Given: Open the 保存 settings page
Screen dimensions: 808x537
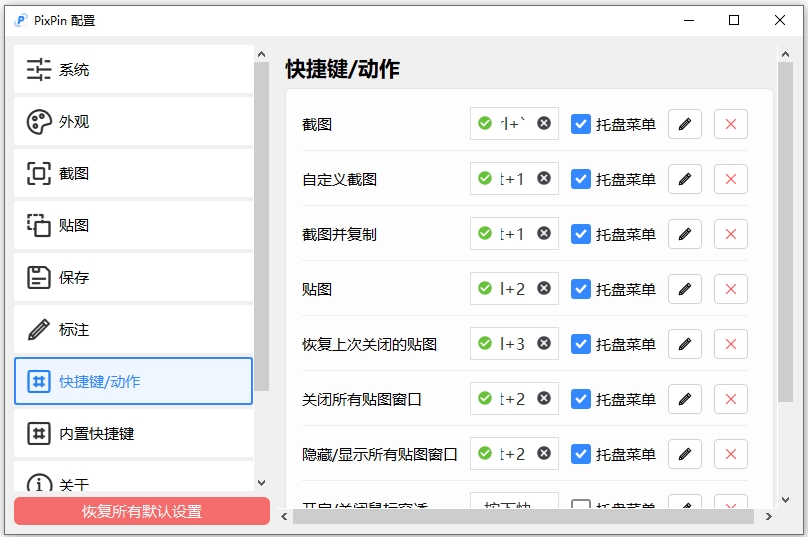Looking at the screenshot, I should pyautogui.click(x=133, y=277).
